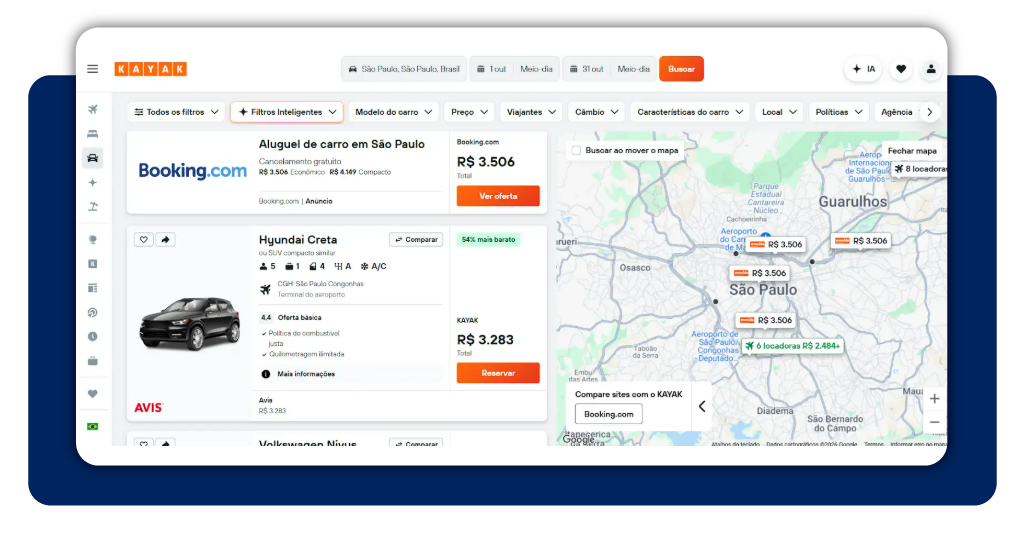Zoom in on the map
Screen dimensions: 1024x536
(935, 398)
